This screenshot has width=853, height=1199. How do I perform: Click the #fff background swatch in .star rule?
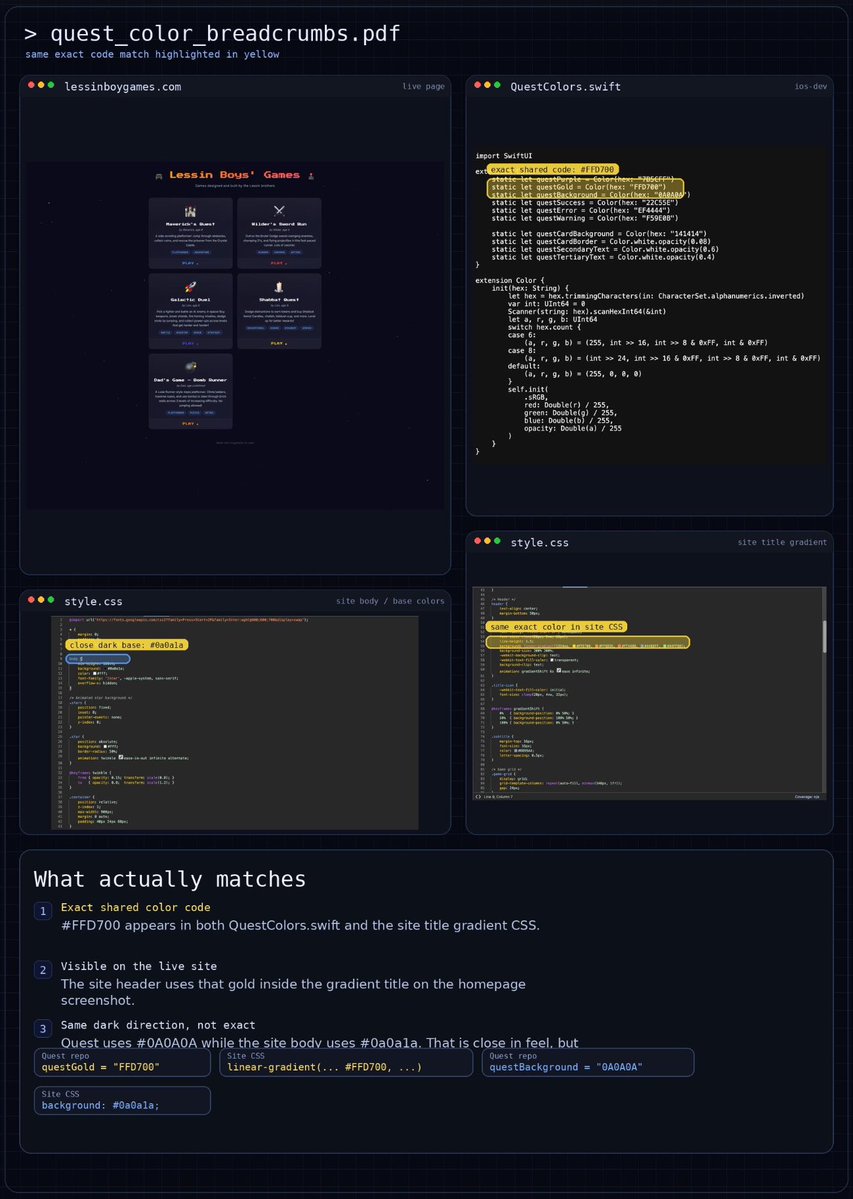[x=105, y=746]
